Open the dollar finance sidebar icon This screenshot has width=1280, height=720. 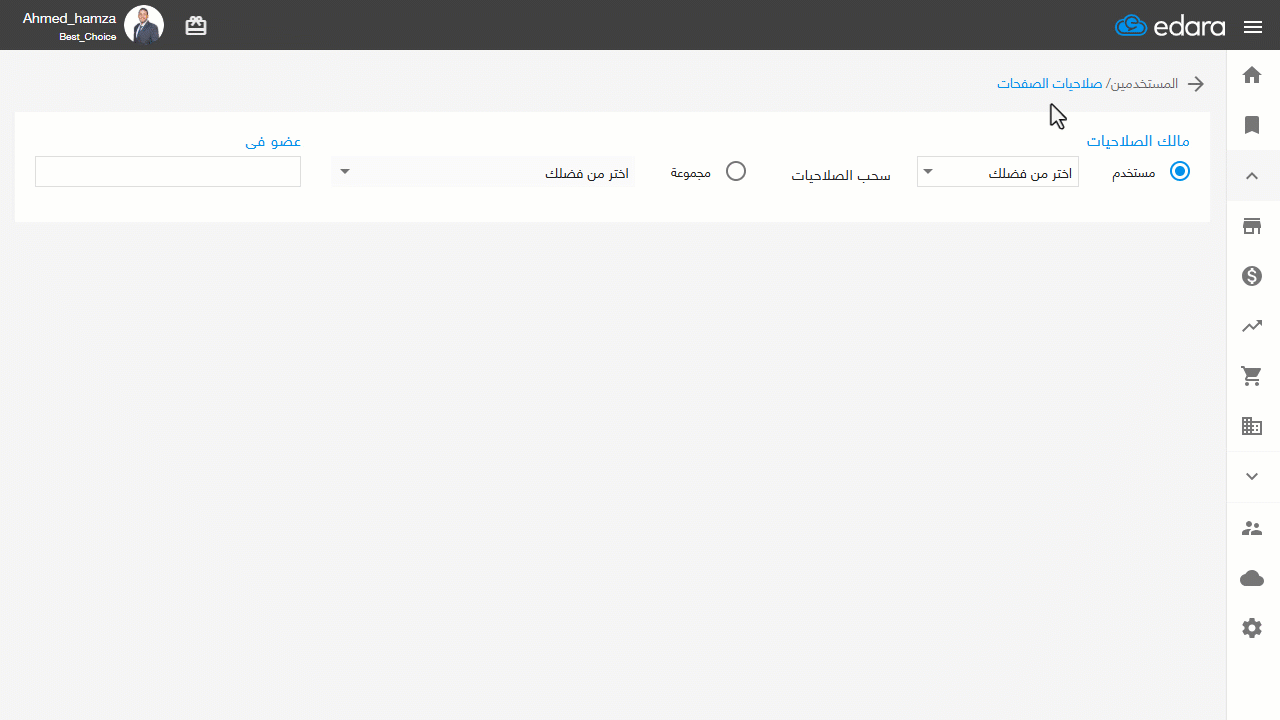point(1252,276)
